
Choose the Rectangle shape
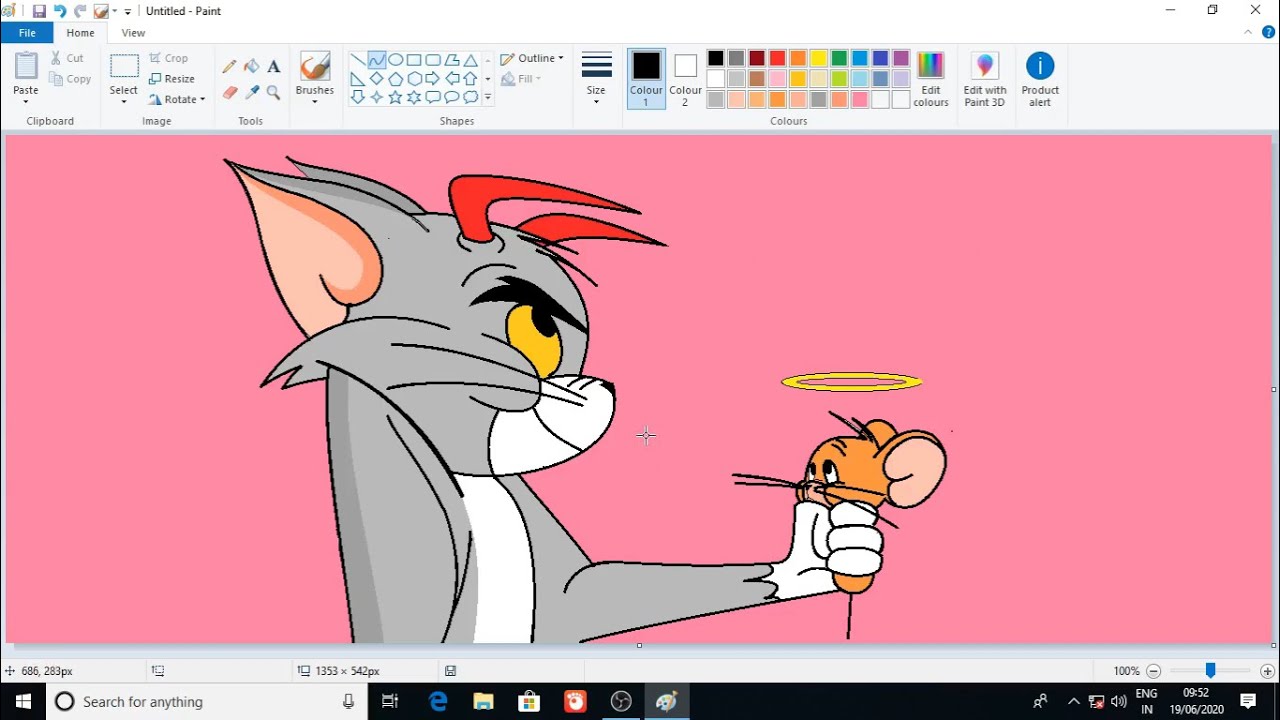(413, 60)
